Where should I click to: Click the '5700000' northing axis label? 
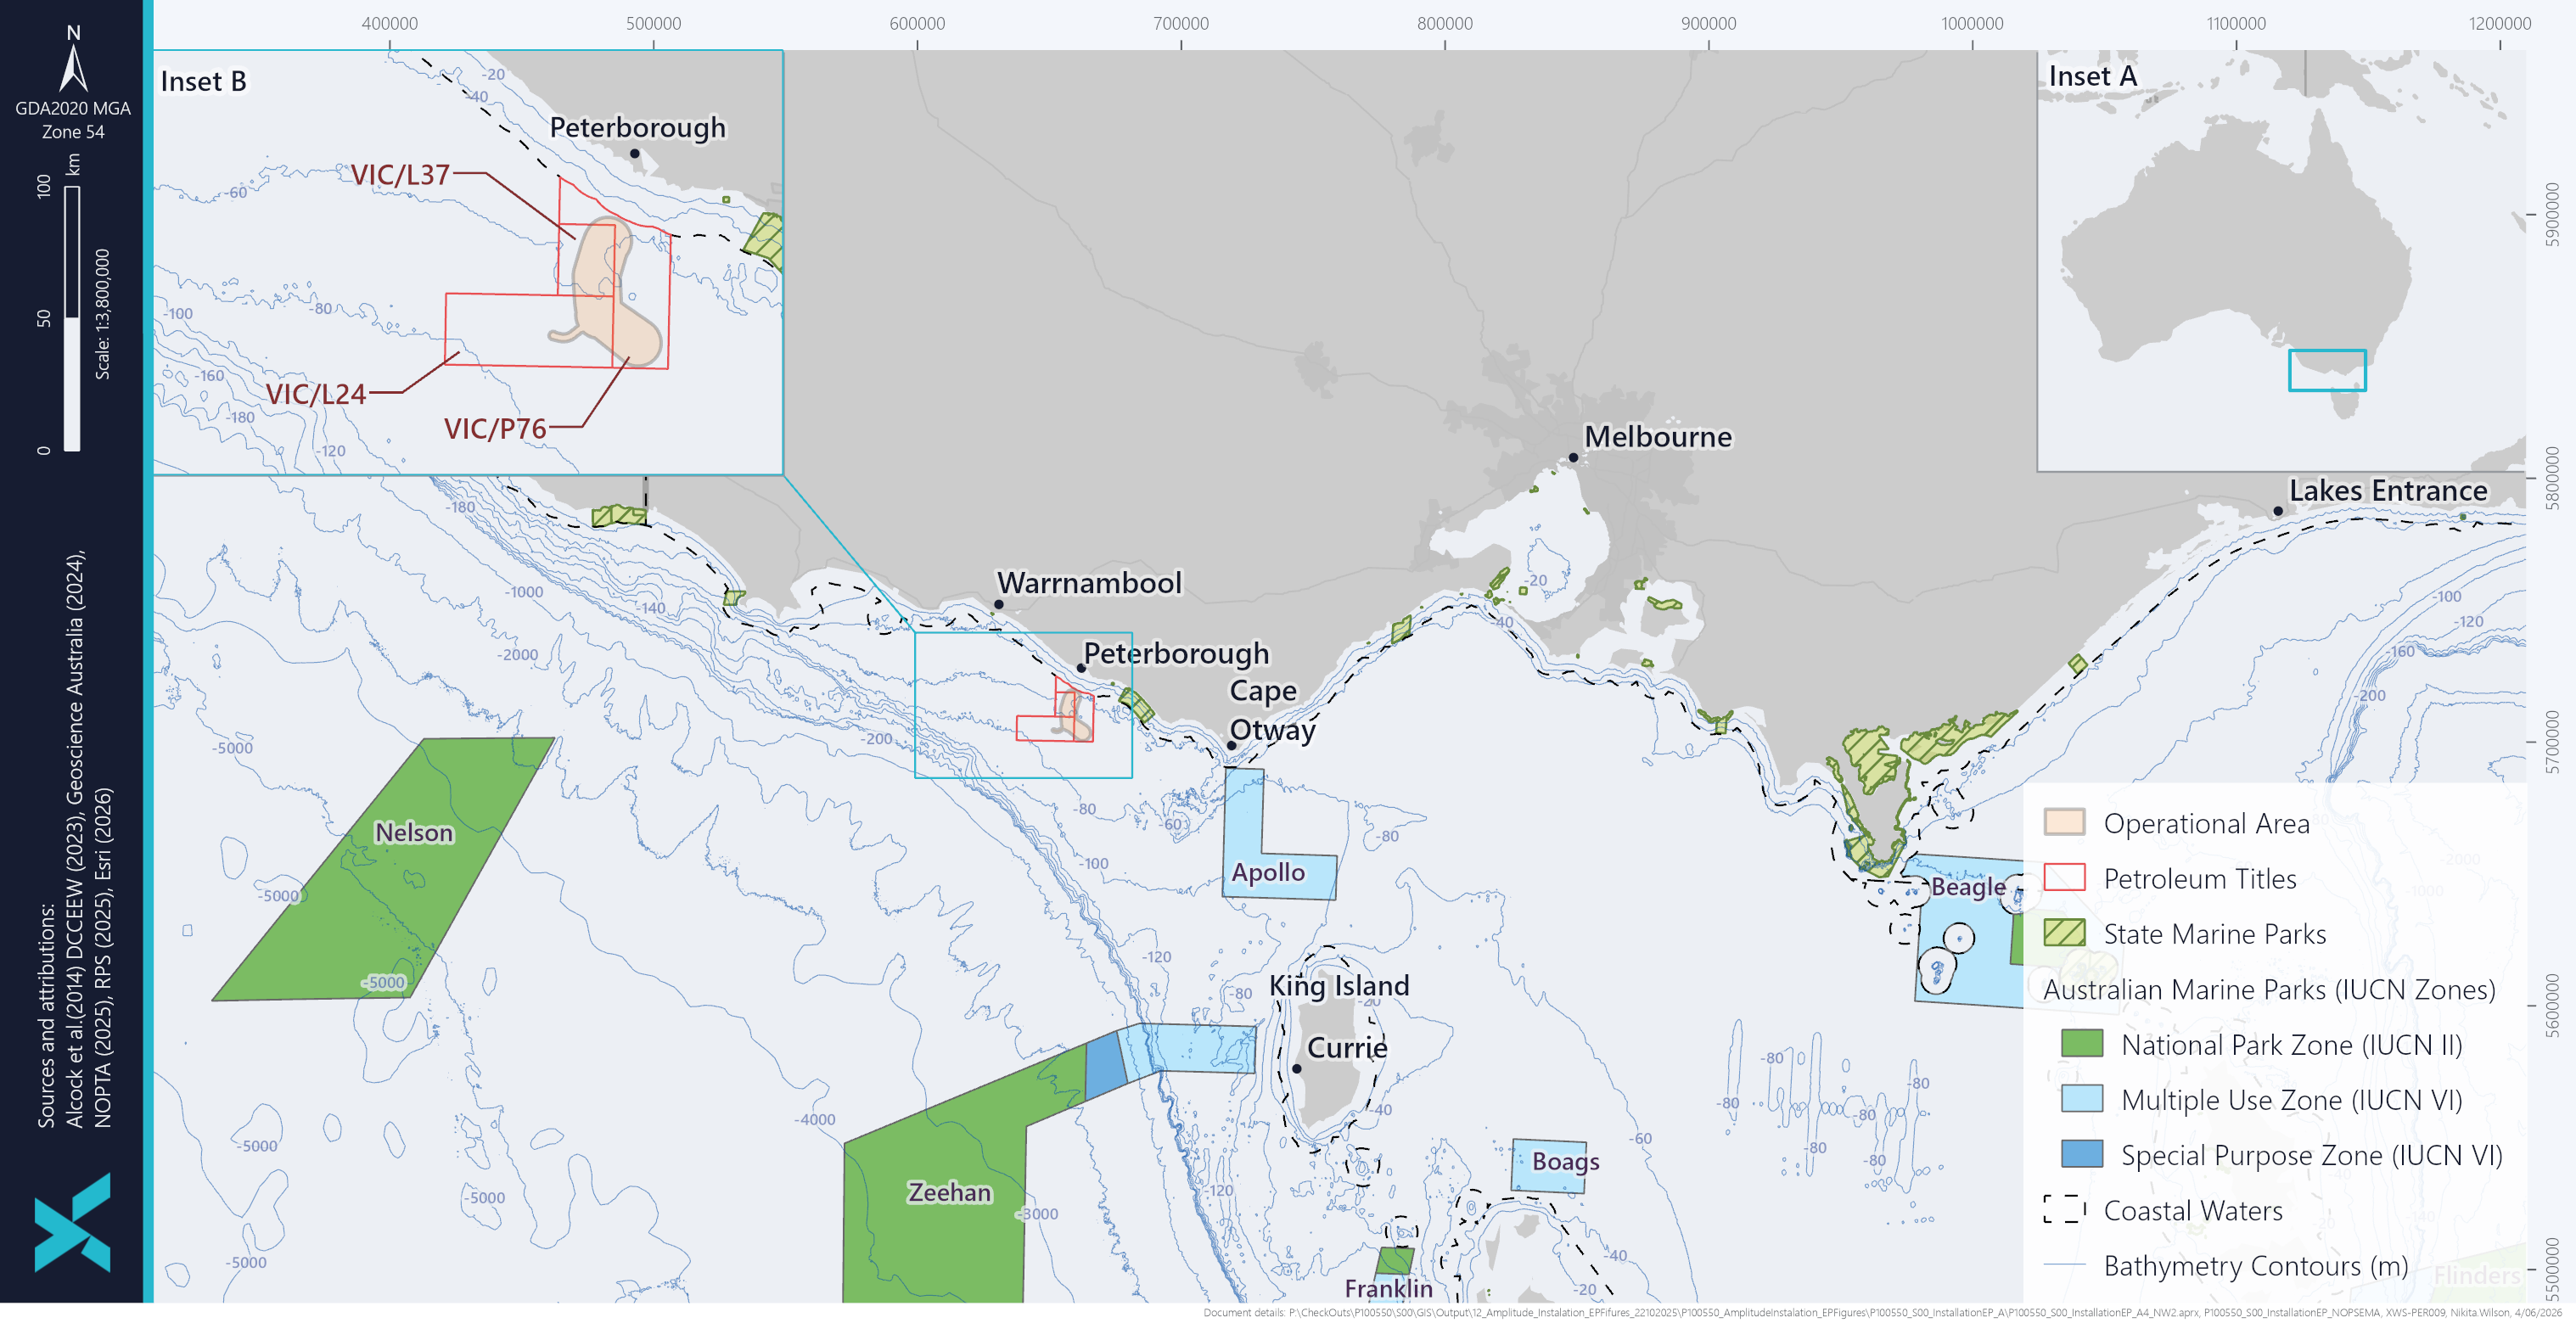click(x=2553, y=742)
